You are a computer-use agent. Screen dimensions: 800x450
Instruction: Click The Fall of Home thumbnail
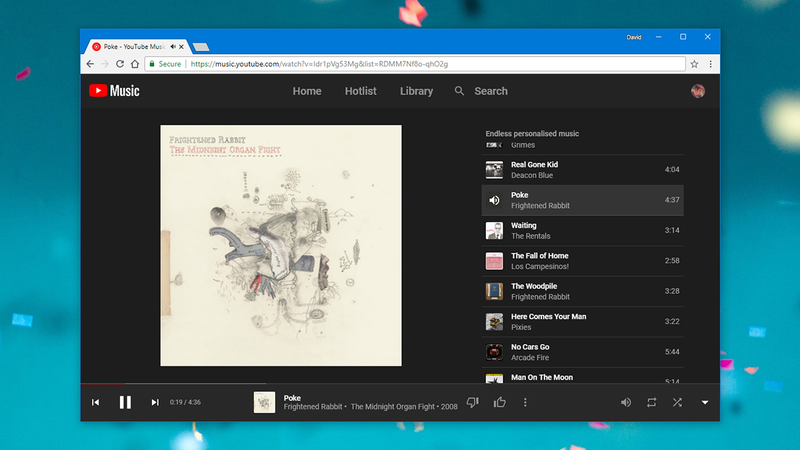pyautogui.click(x=494, y=261)
